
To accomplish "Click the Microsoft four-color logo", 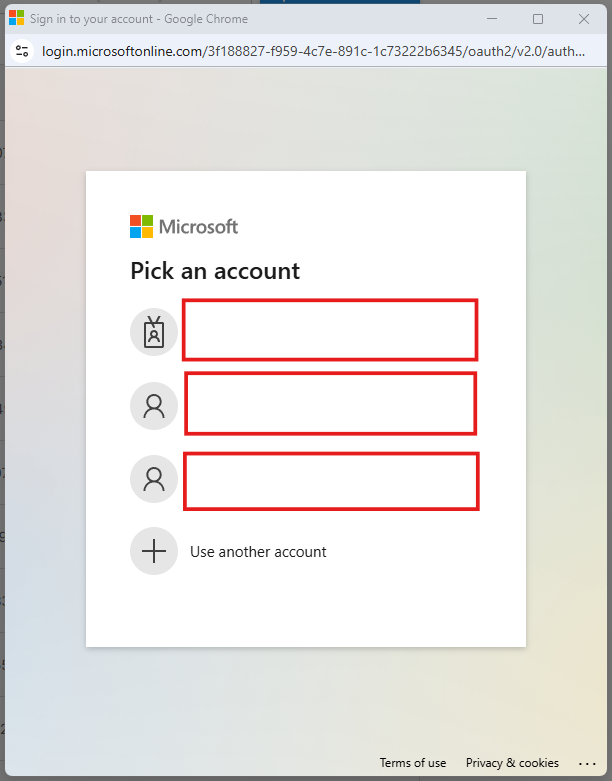I will (x=142, y=226).
